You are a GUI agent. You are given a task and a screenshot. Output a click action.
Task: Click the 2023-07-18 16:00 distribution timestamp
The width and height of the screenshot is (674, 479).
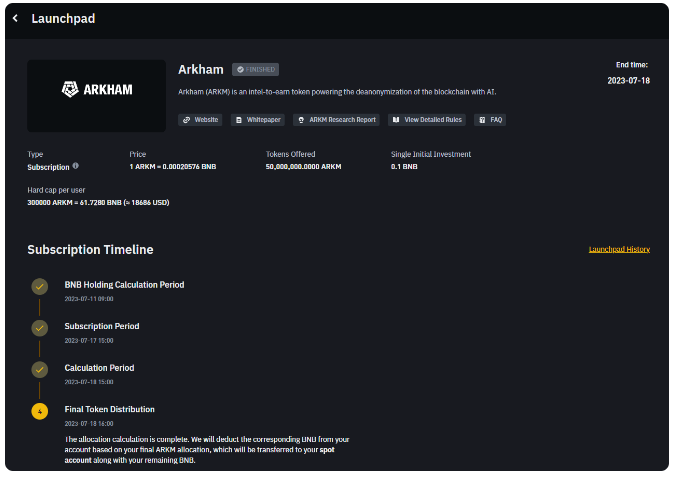pyautogui.click(x=89, y=424)
